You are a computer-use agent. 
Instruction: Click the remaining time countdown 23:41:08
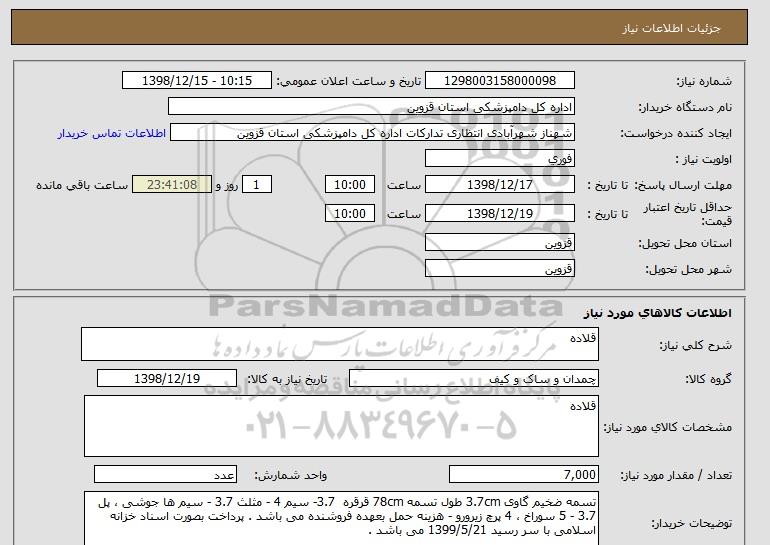point(172,185)
